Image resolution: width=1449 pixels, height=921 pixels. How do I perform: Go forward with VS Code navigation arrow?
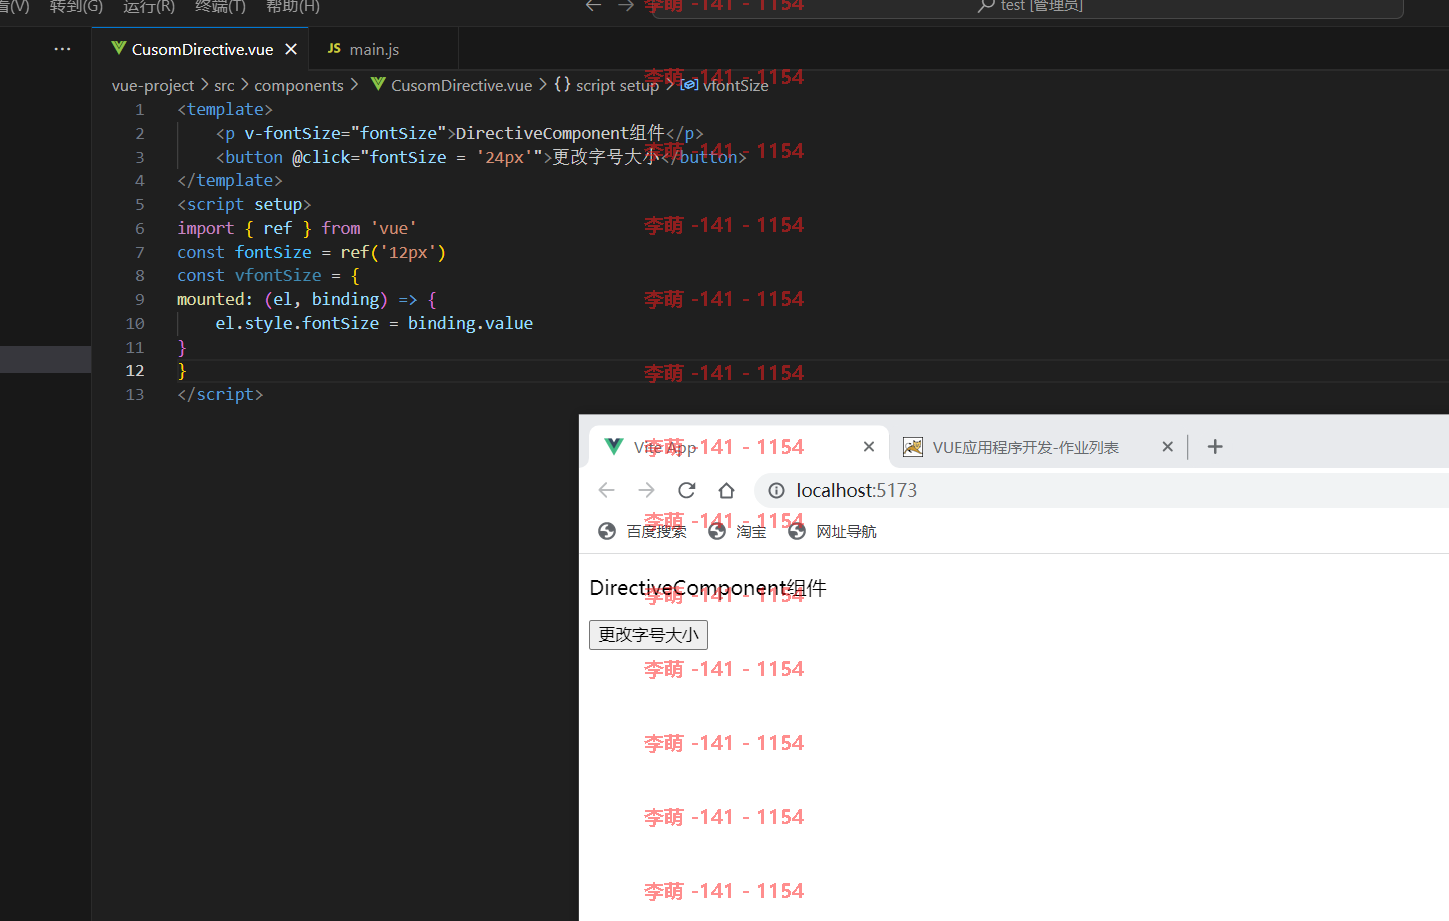pos(626,6)
